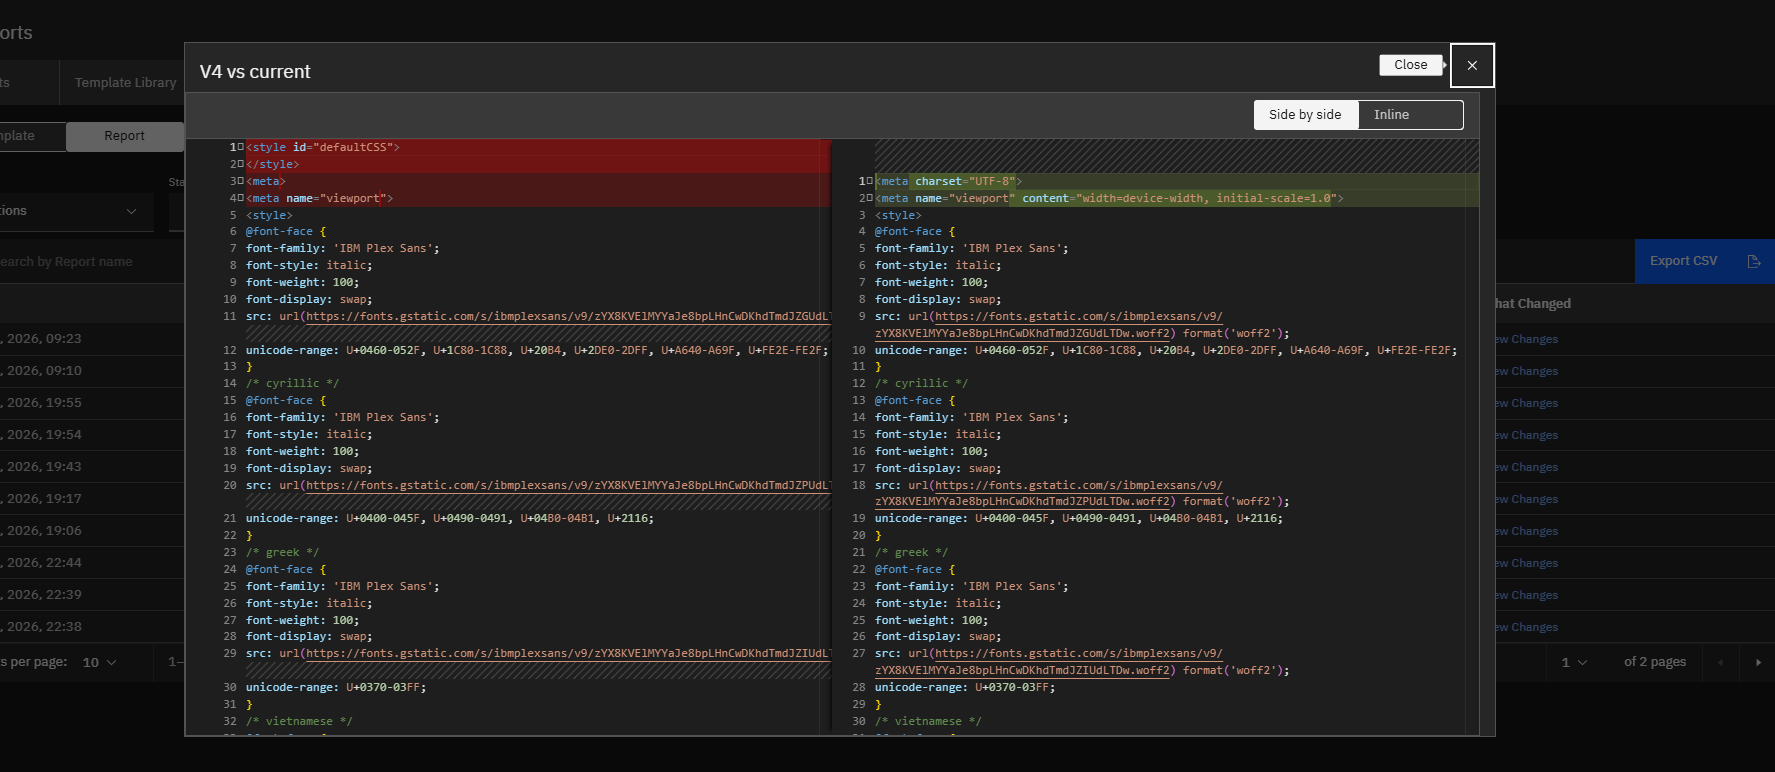
Task: Switch the diff view to Inline
Action: [1410, 115]
